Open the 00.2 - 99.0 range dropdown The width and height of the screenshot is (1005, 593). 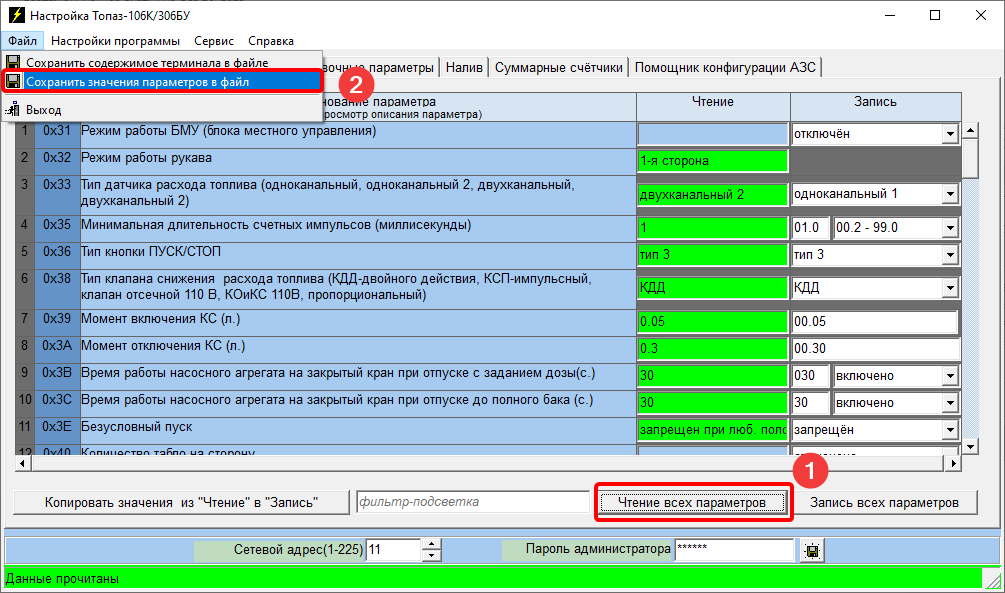(x=950, y=228)
